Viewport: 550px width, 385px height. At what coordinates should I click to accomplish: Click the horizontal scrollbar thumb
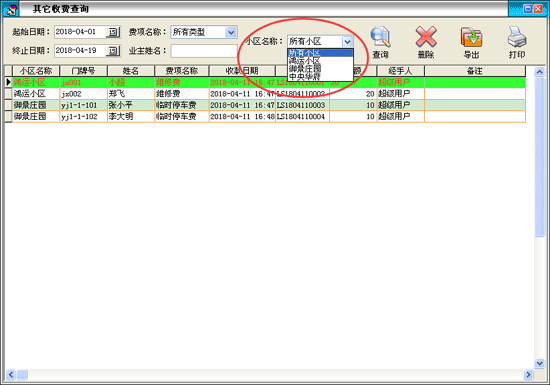tap(22, 375)
